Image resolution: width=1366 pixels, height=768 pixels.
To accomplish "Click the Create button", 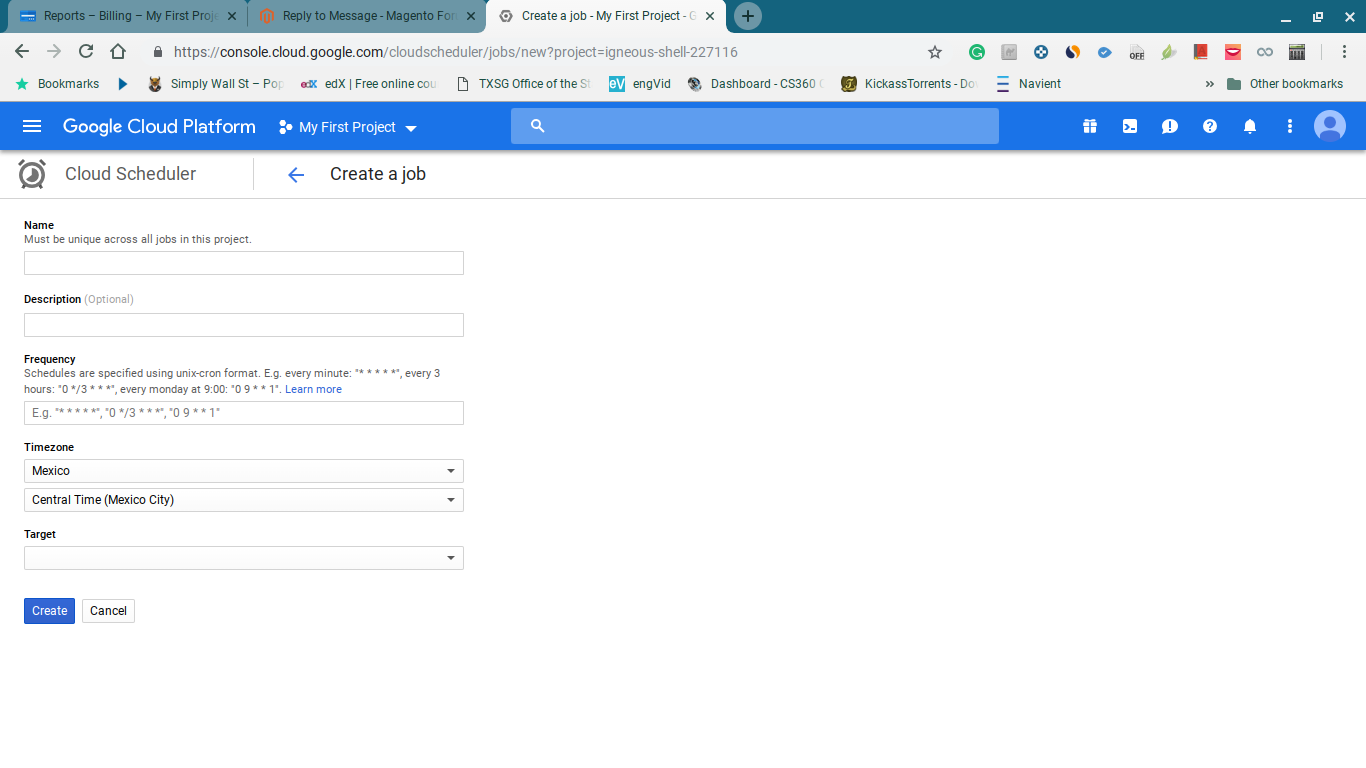I will pyautogui.click(x=49, y=611).
